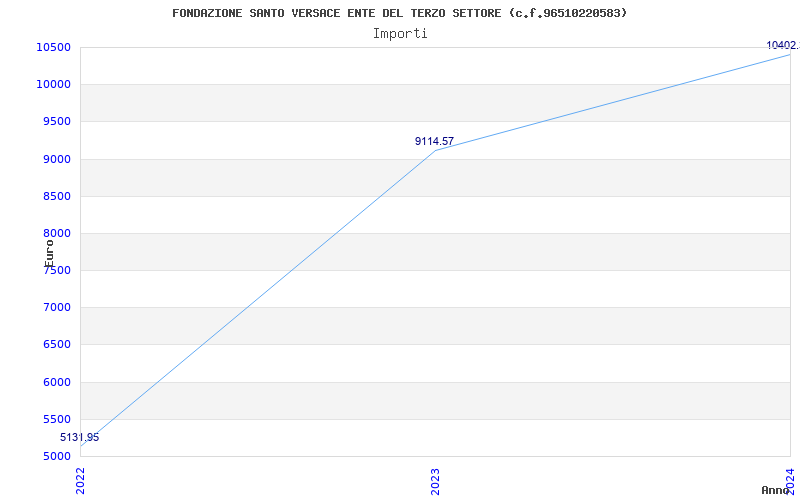Click the y-axis value 7000

pyautogui.click(x=56, y=308)
